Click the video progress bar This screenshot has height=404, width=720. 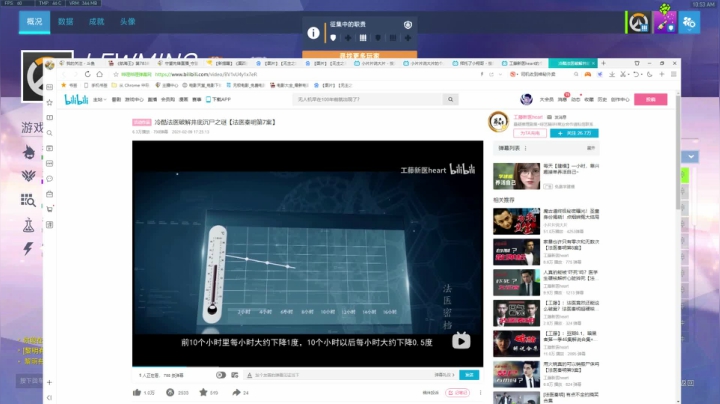(307, 366)
